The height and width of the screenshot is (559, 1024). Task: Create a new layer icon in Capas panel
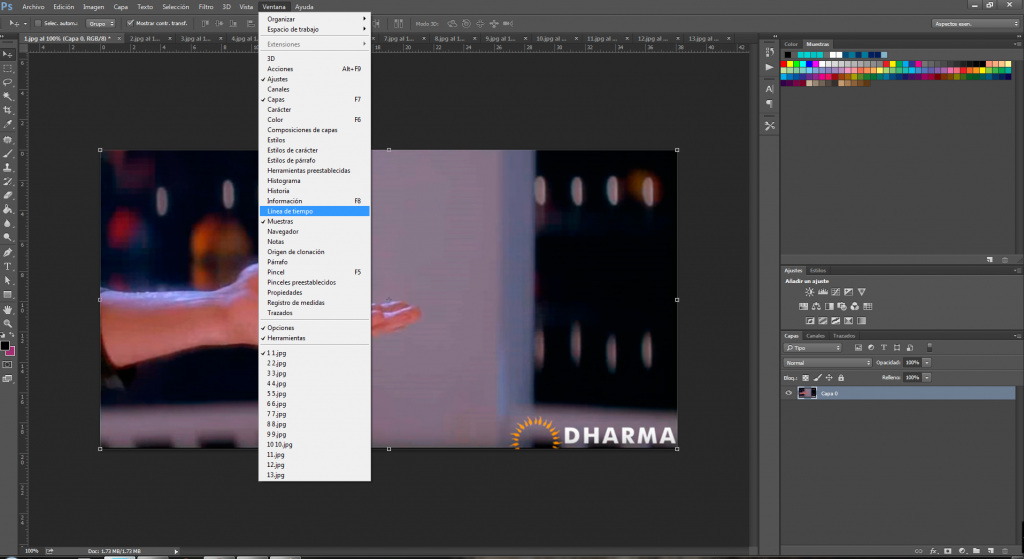coord(991,551)
